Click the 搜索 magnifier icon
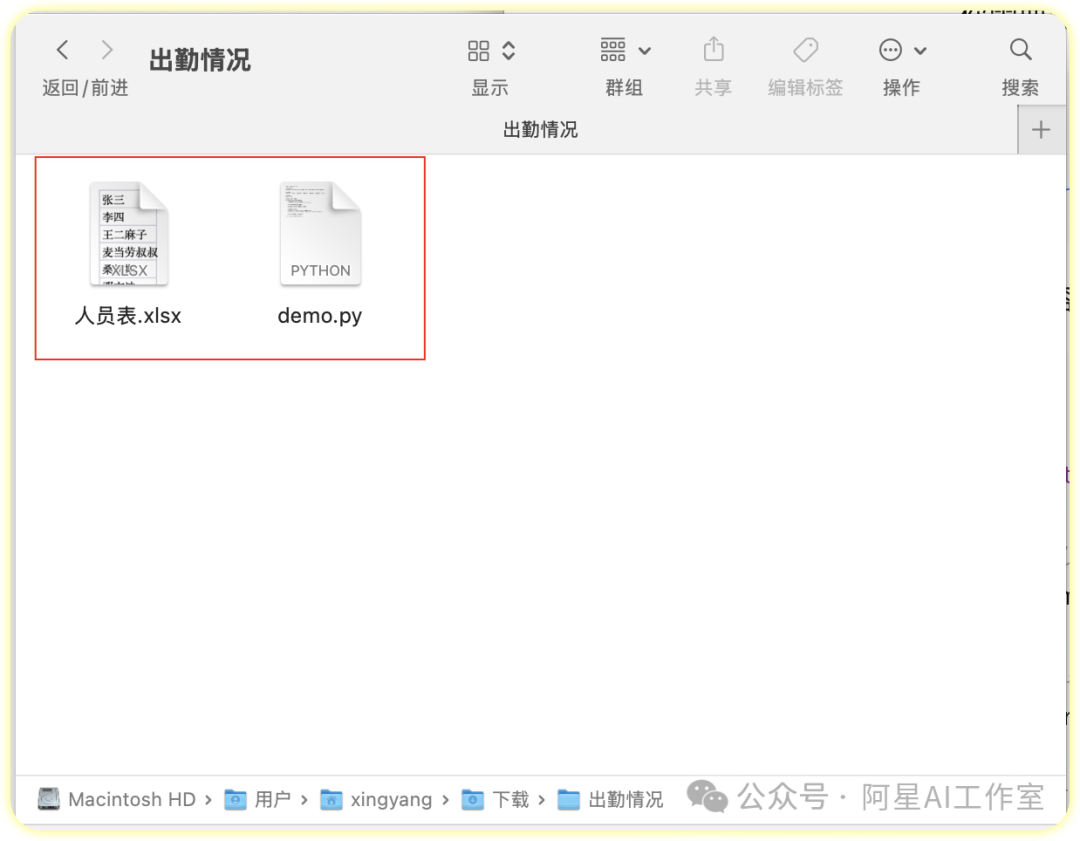The width and height of the screenshot is (1080, 841). click(x=1020, y=50)
